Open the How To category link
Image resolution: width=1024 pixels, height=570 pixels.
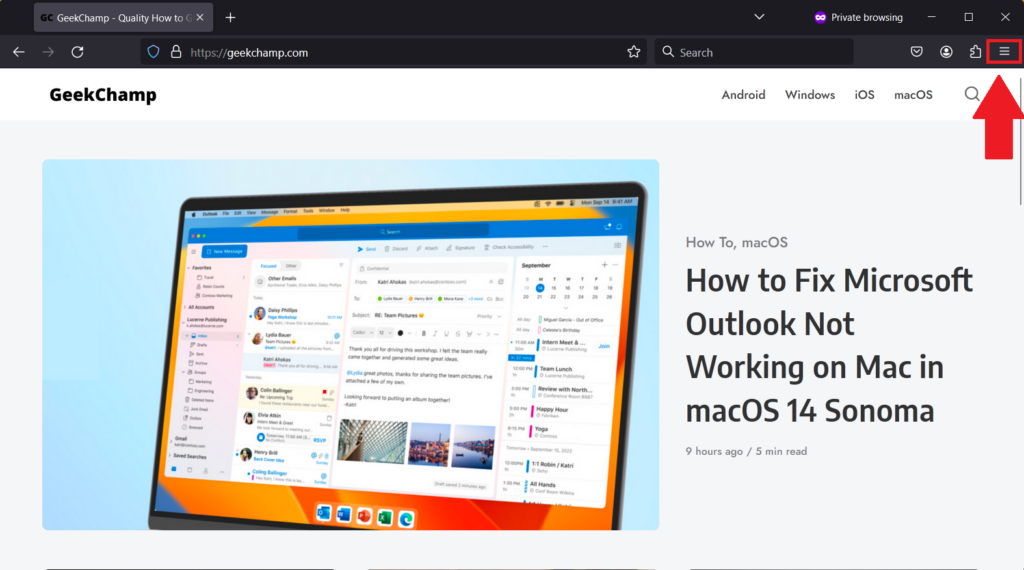(709, 242)
